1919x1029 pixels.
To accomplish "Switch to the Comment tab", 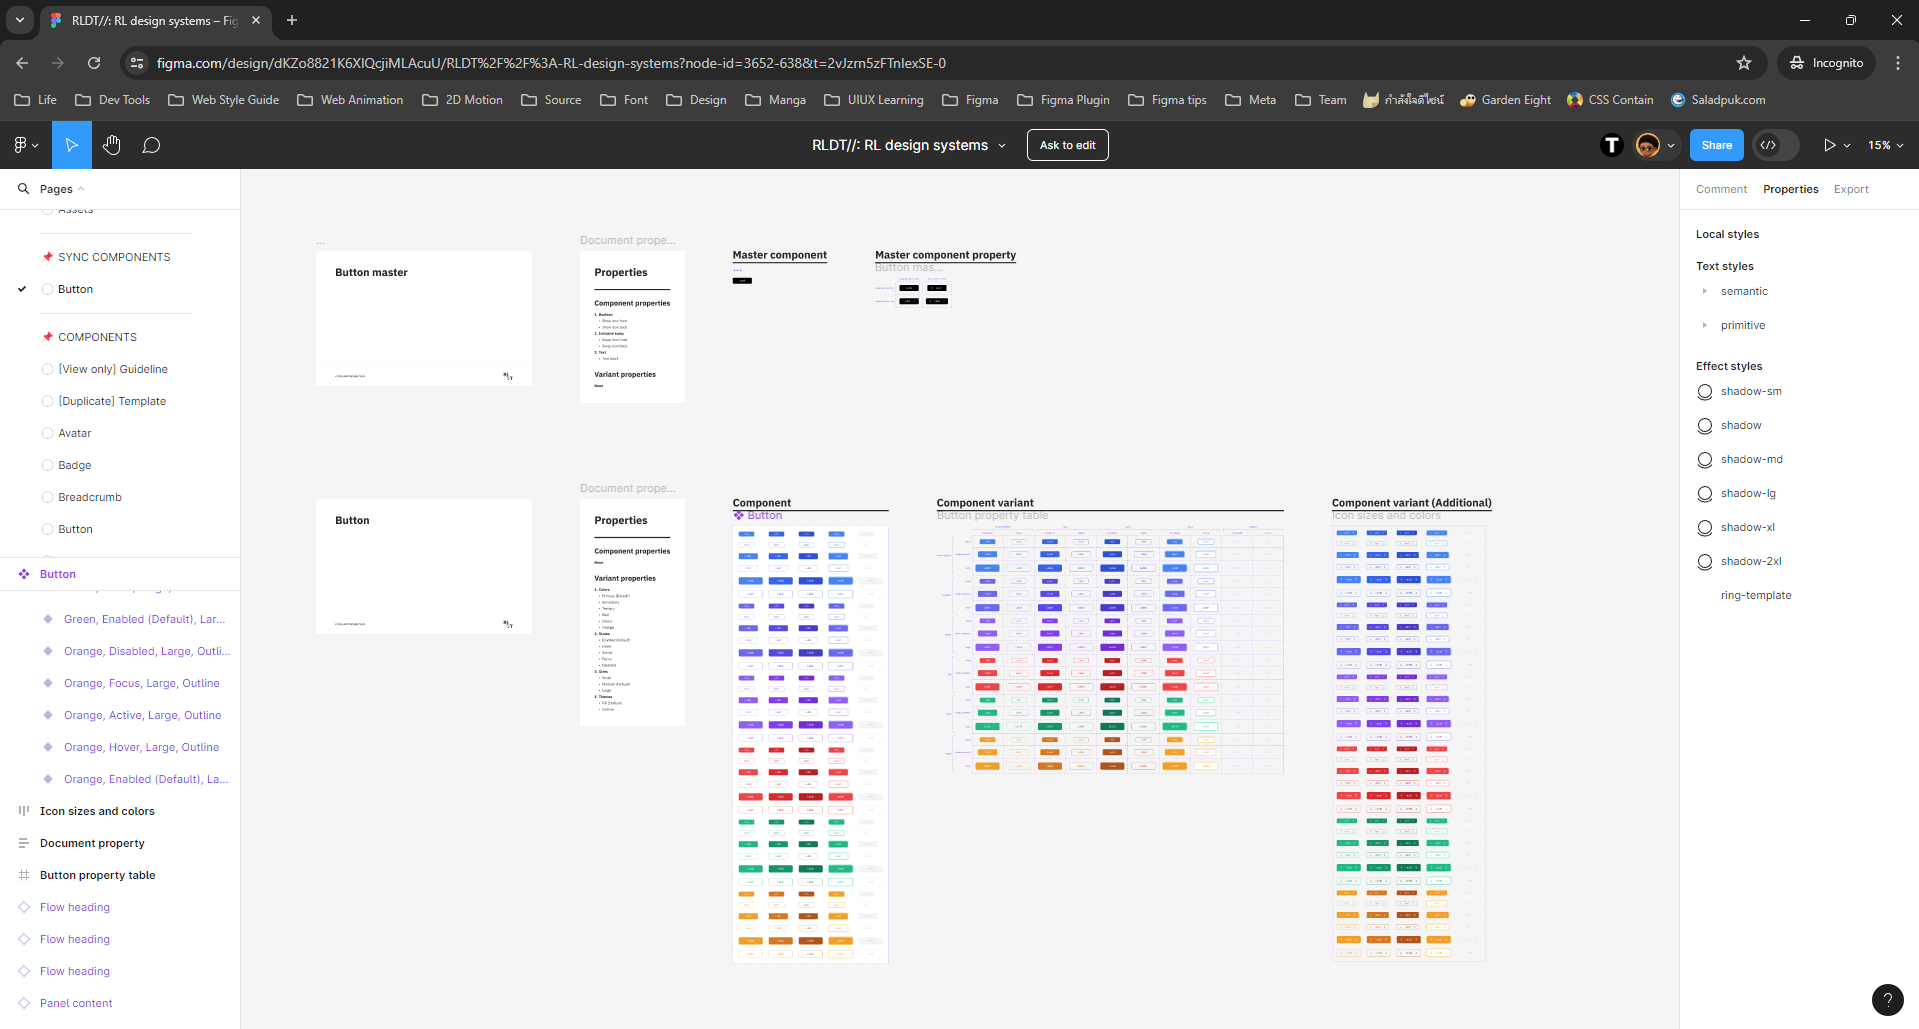I will [x=1721, y=189].
